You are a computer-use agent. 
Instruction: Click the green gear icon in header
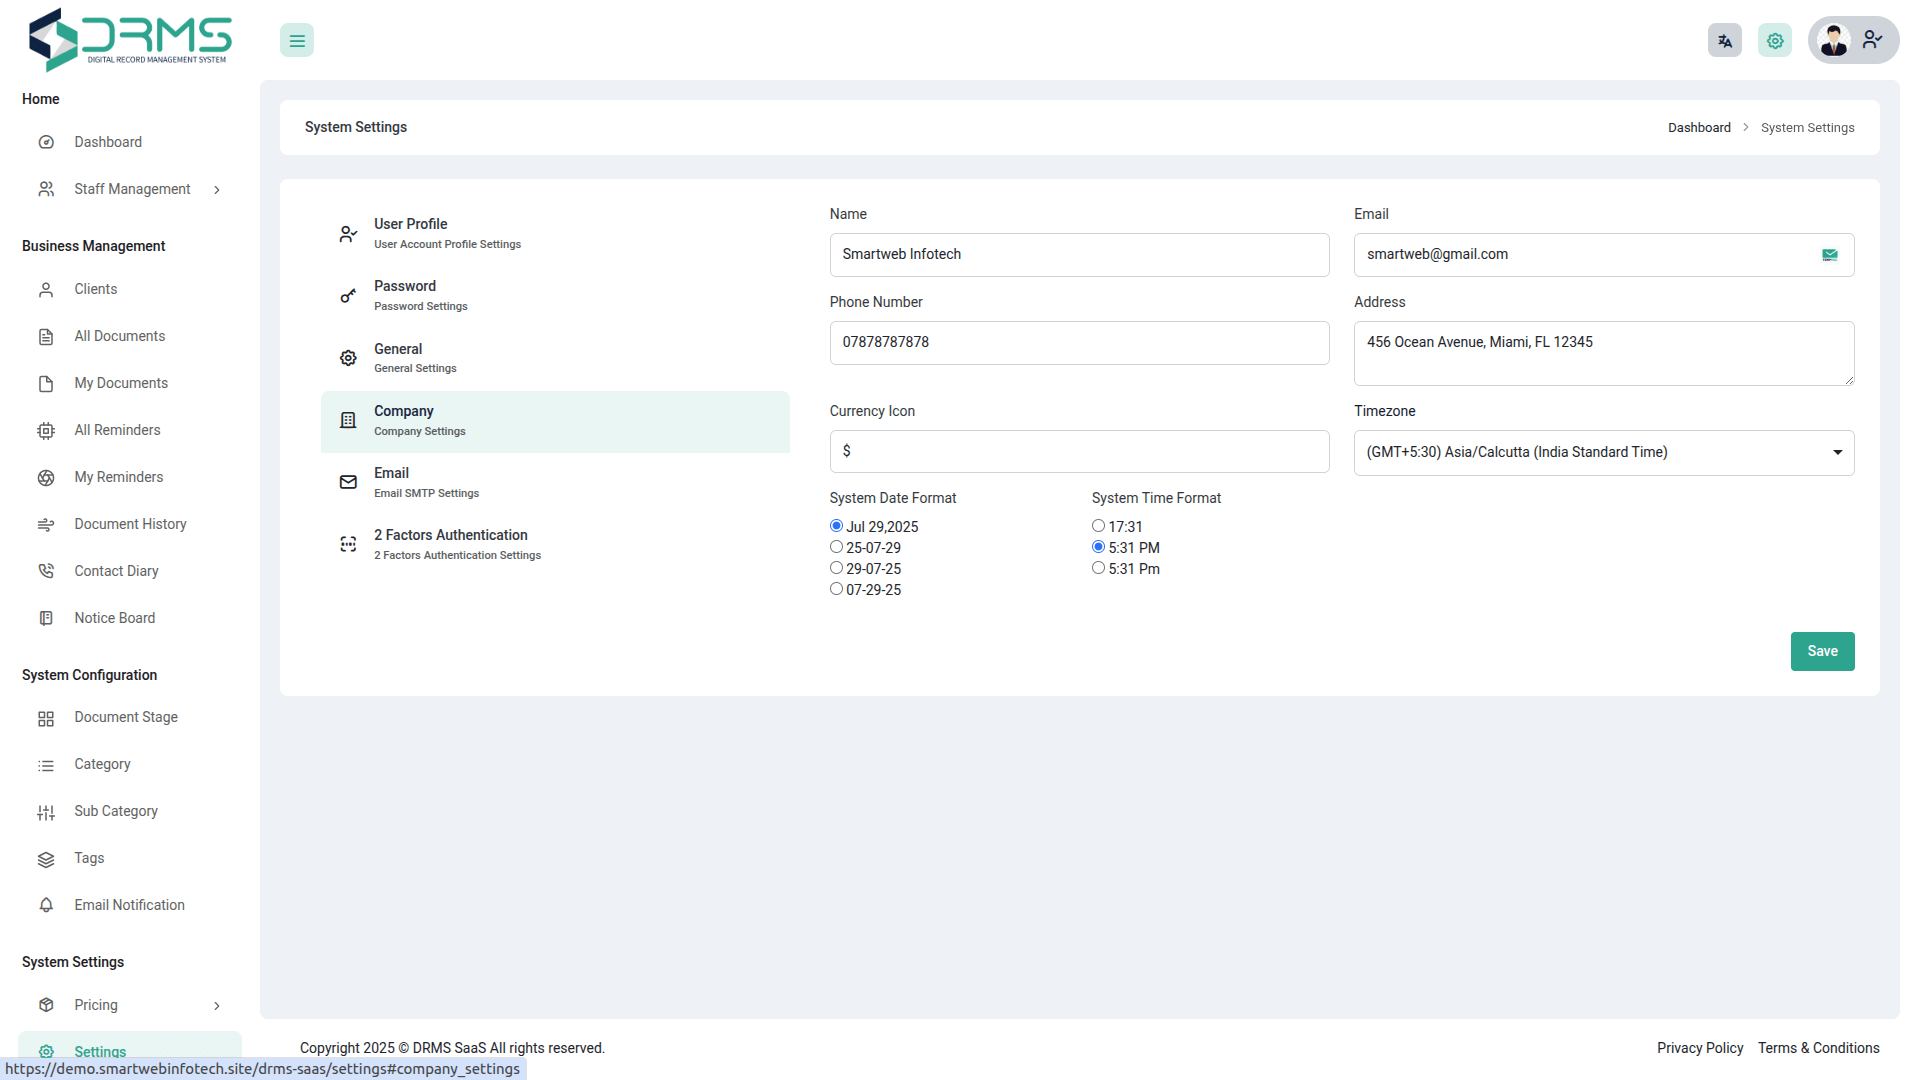tap(1774, 41)
